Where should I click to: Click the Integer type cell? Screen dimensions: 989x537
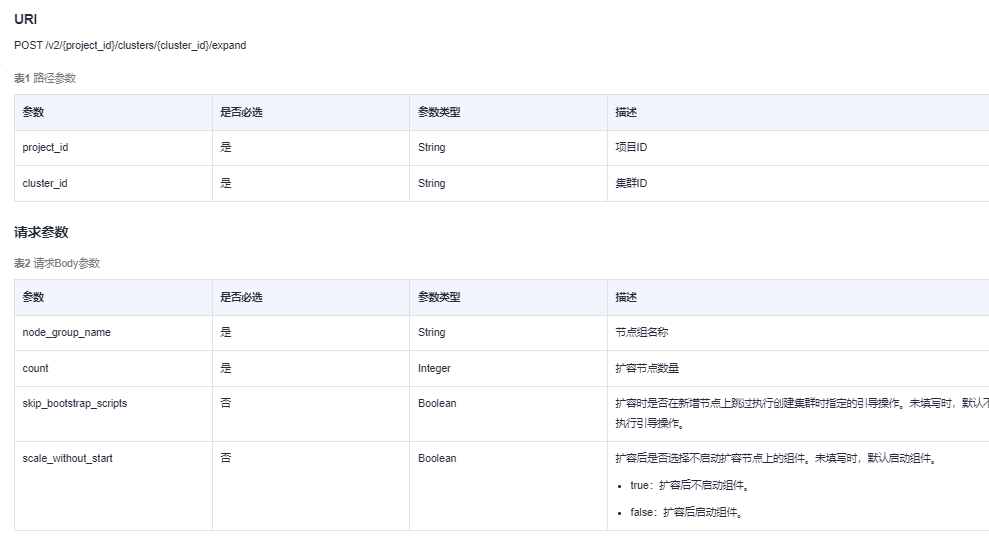click(434, 368)
